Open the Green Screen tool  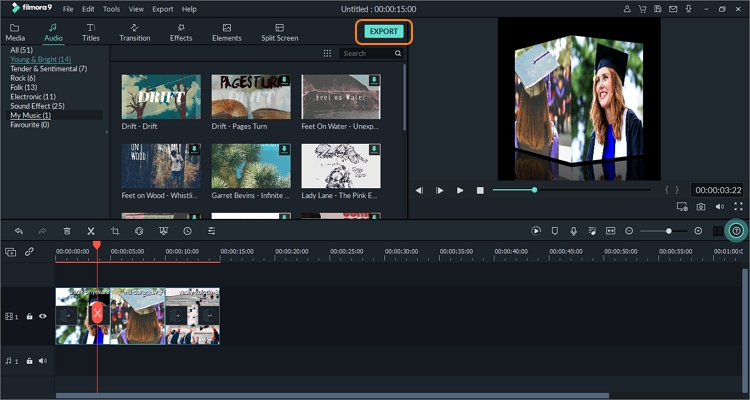163,231
